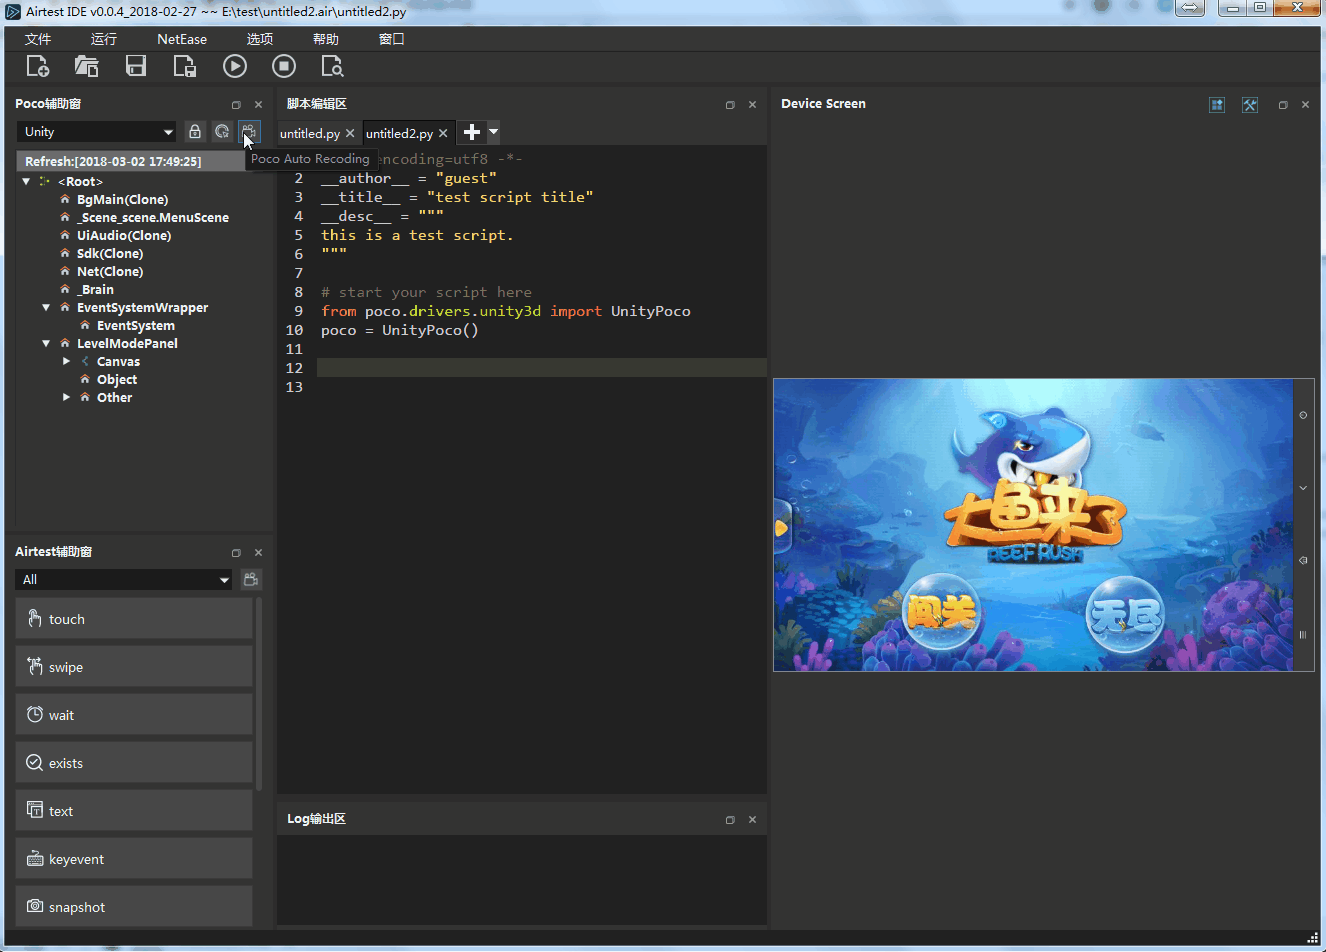The height and width of the screenshot is (952, 1326).
Task: Collapse LevelModePanel node
Action: click(x=46, y=343)
